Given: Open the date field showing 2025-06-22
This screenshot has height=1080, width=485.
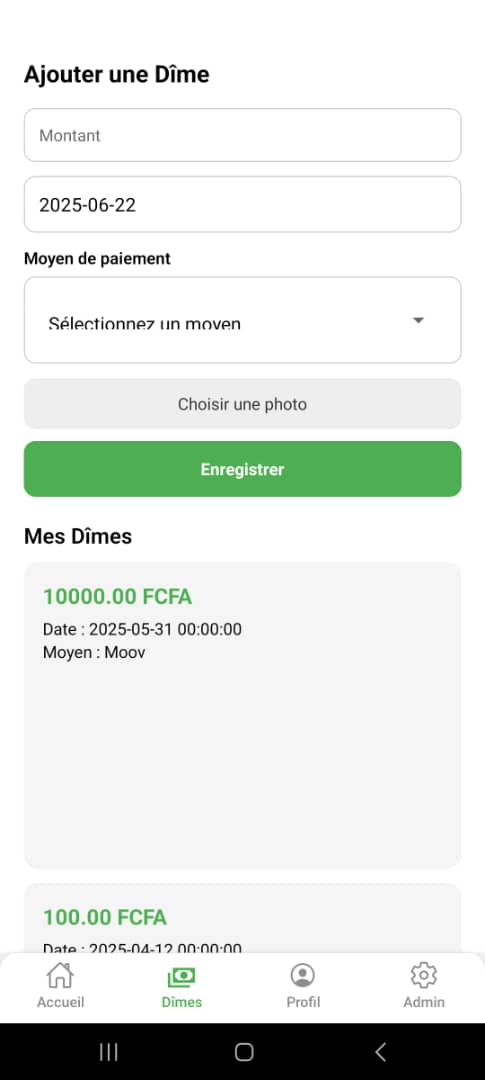Looking at the screenshot, I should 242,205.
